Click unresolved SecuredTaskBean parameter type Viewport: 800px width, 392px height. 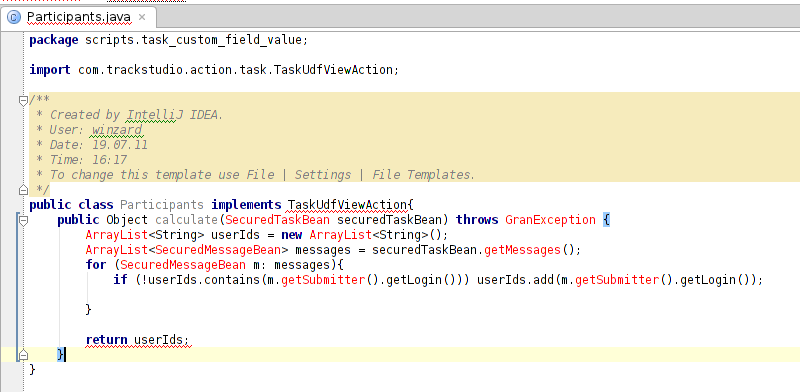click(277, 220)
